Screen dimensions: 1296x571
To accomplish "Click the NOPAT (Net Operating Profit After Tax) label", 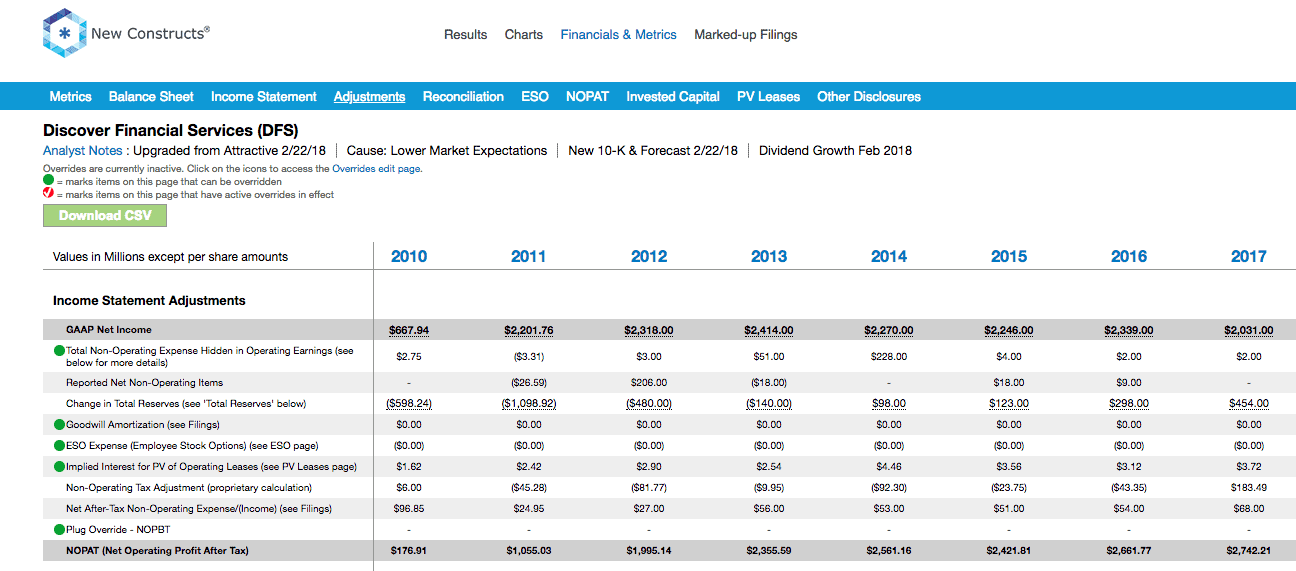I will 157,551.
